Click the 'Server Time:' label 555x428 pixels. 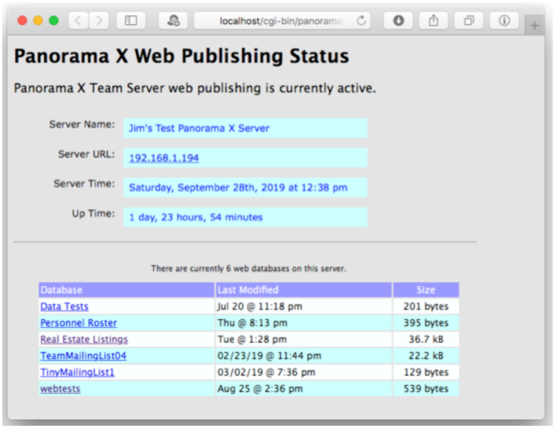tap(84, 183)
